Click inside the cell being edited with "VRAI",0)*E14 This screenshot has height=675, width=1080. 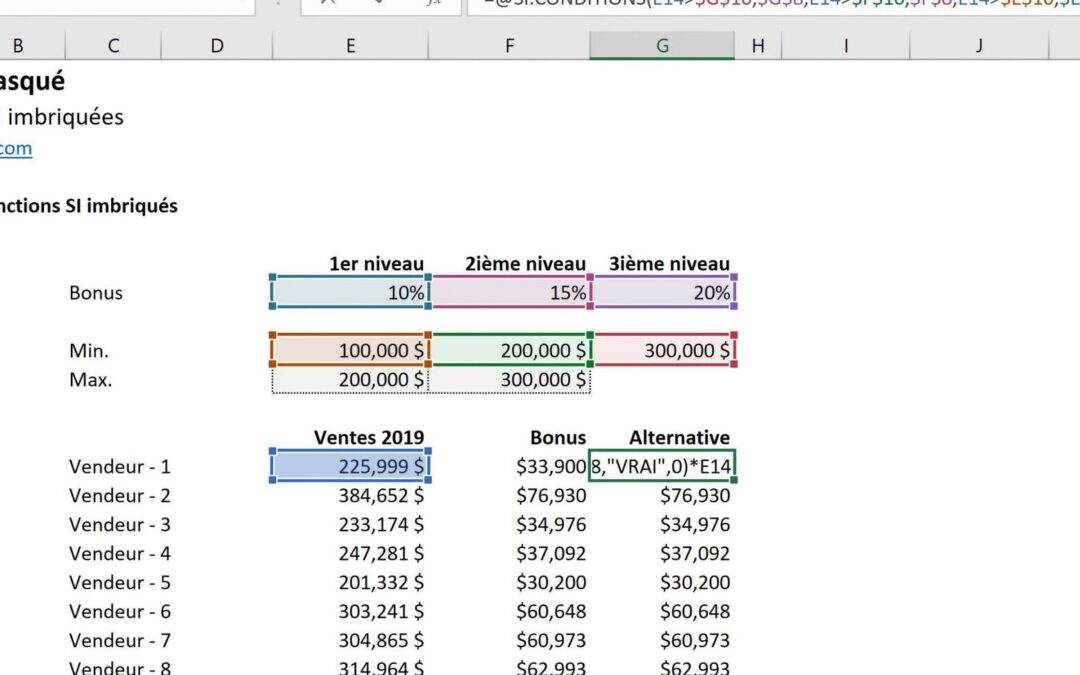662,466
